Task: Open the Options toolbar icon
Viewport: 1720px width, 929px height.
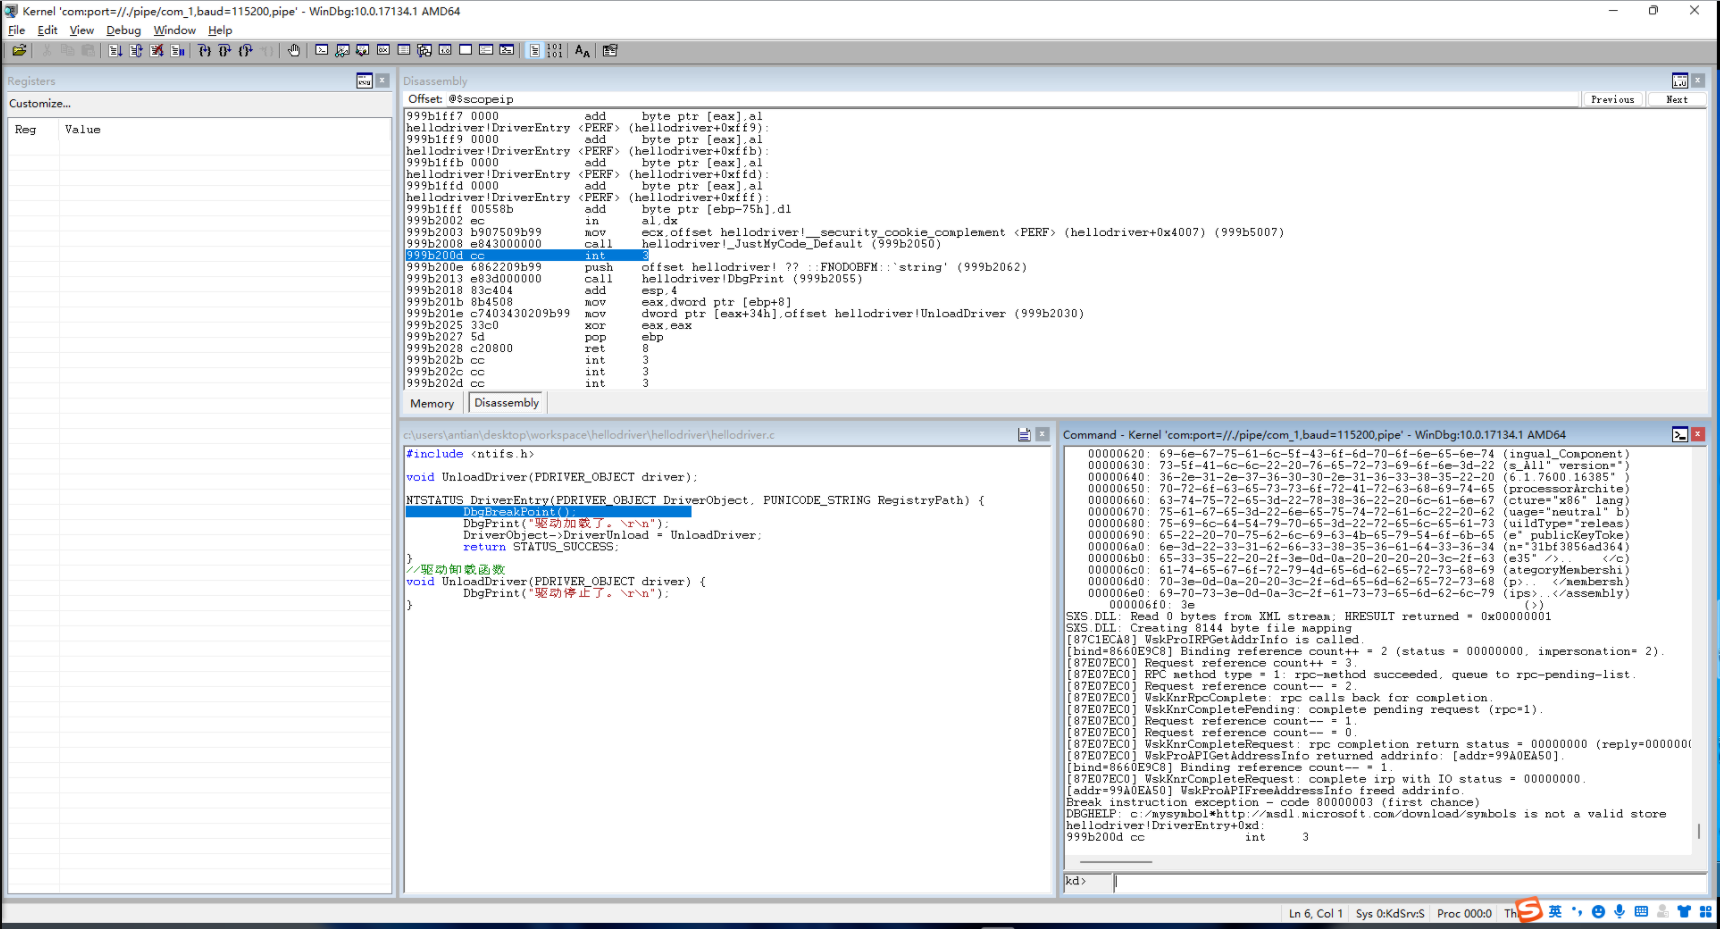Action: click(x=610, y=50)
